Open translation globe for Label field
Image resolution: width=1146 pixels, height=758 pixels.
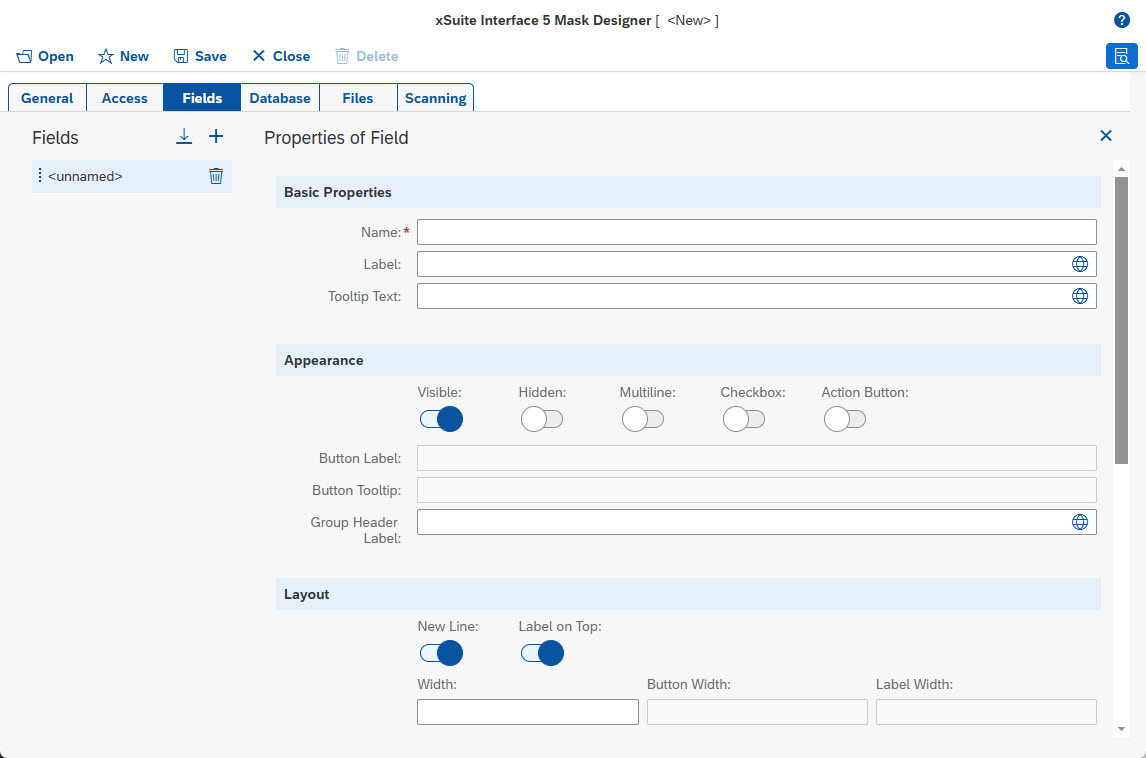pyautogui.click(x=1080, y=264)
